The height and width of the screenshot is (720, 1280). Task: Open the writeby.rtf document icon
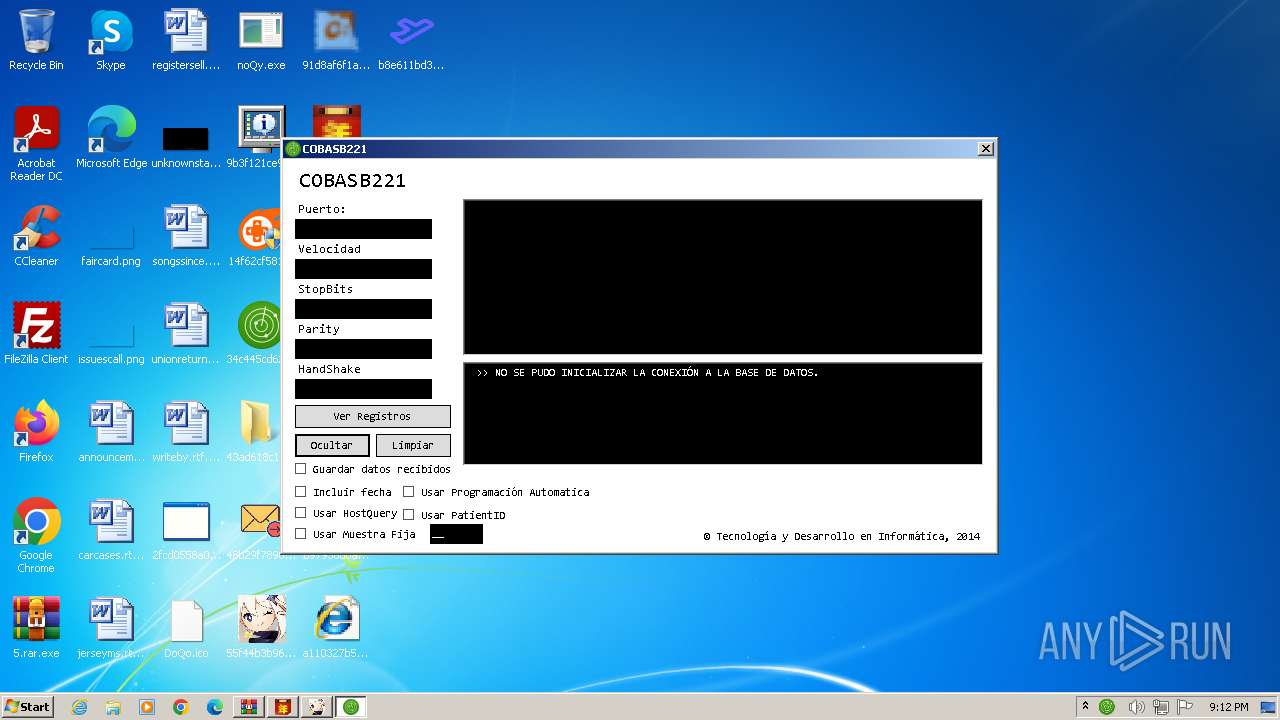pos(185,431)
